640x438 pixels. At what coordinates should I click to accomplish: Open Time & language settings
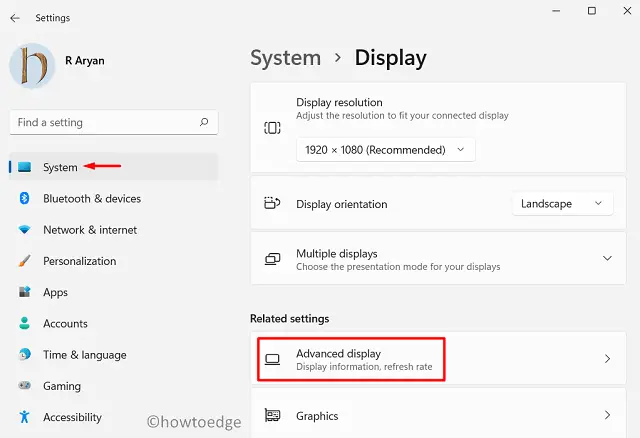tap(84, 354)
